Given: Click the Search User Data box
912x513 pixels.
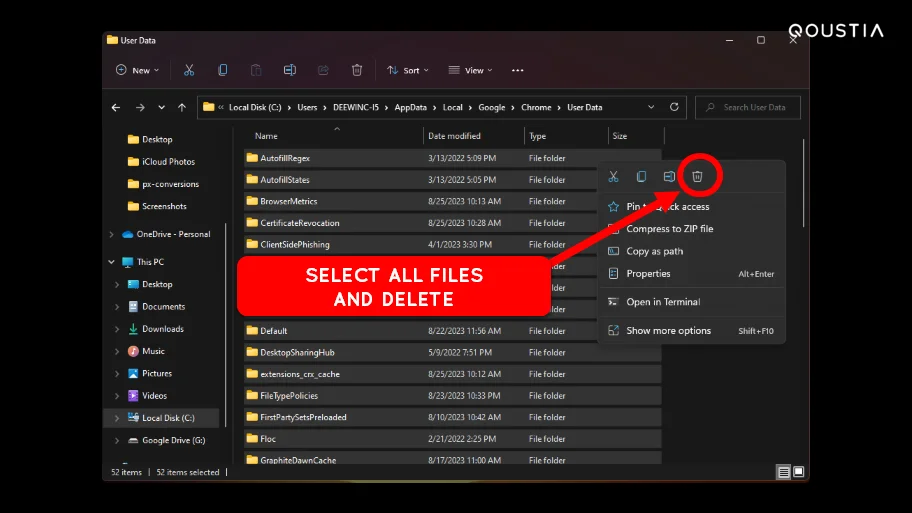Looking at the screenshot, I should (x=748, y=108).
